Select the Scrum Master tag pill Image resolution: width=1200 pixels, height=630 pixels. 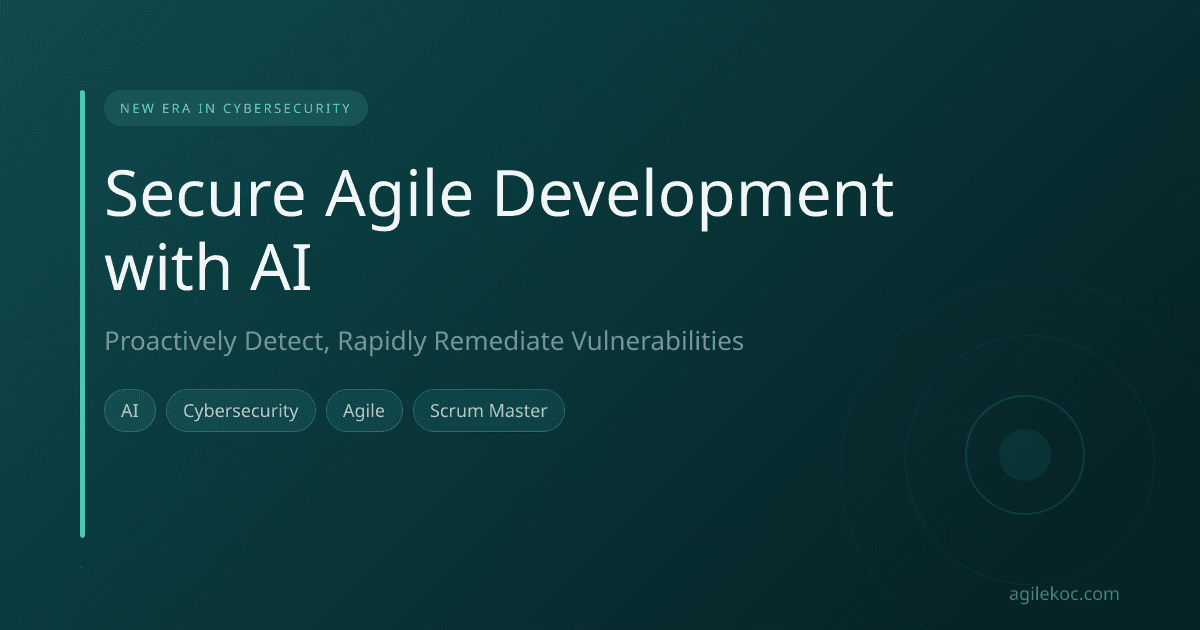(x=489, y=411)
